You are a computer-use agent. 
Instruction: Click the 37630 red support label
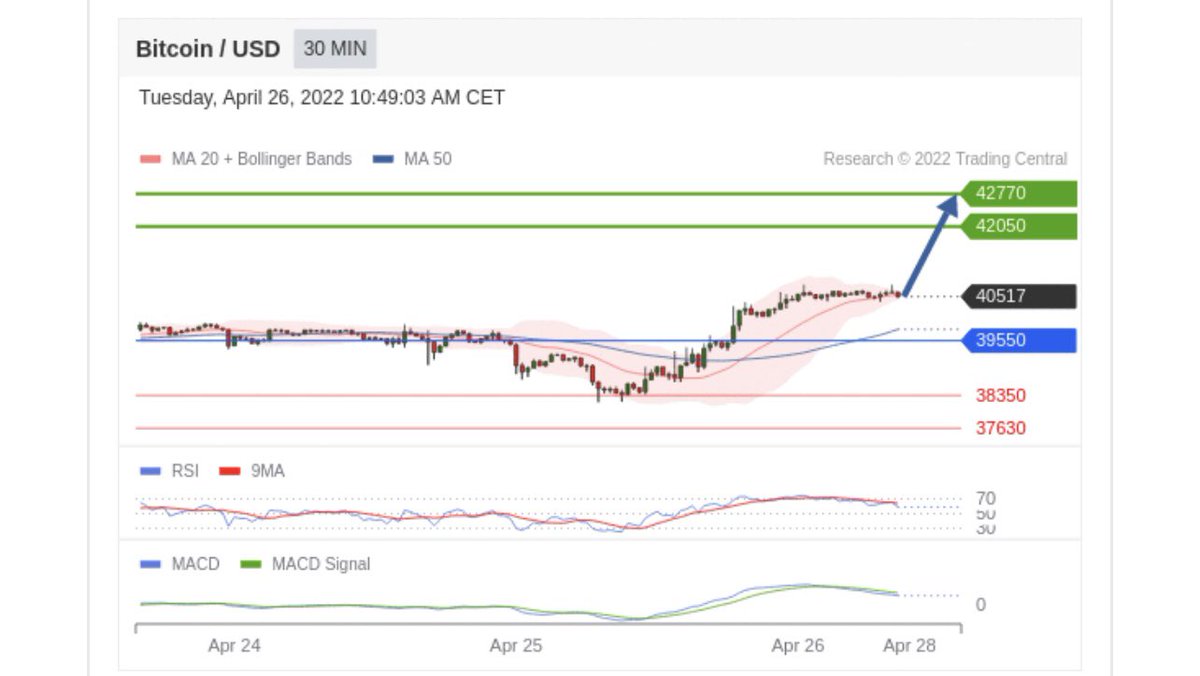(x=1001, y=428)
